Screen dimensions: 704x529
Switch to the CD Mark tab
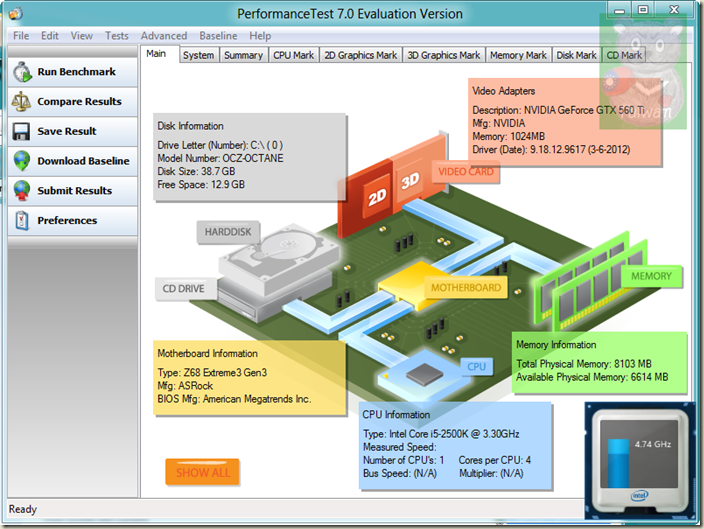[624, 55]
